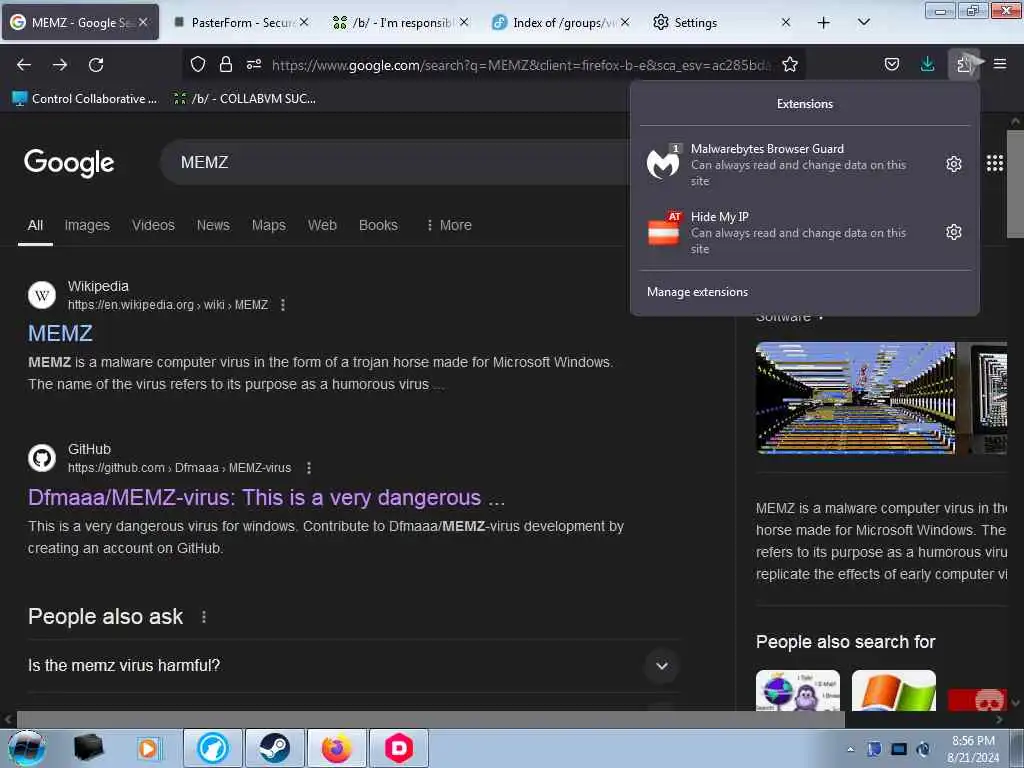This screenshot has height=768, width=1024.
Task: Close the Settings tab
Action: click(x=786, y=22)
